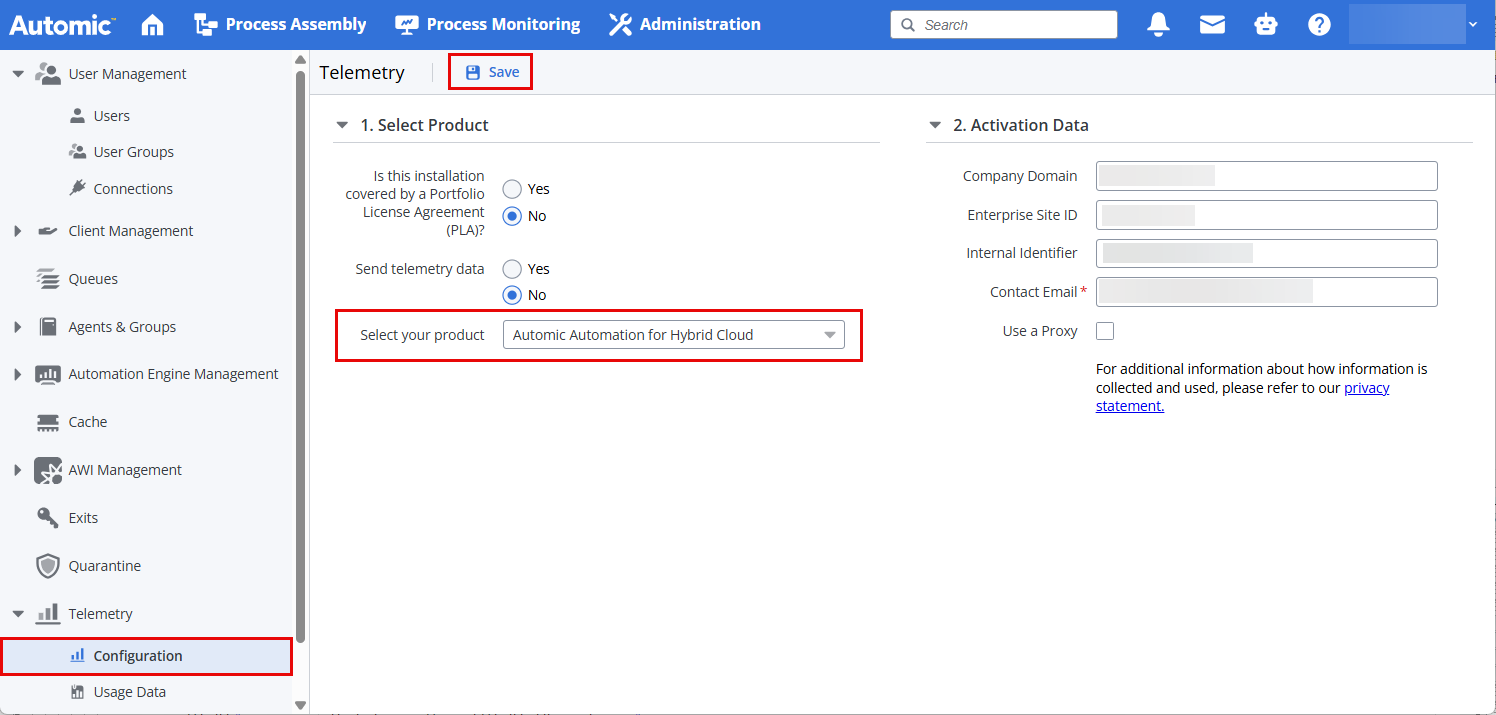
Task: Enable the Use a Proxy checkbox
Action: pyautogui.click(x=1105, y=331)
